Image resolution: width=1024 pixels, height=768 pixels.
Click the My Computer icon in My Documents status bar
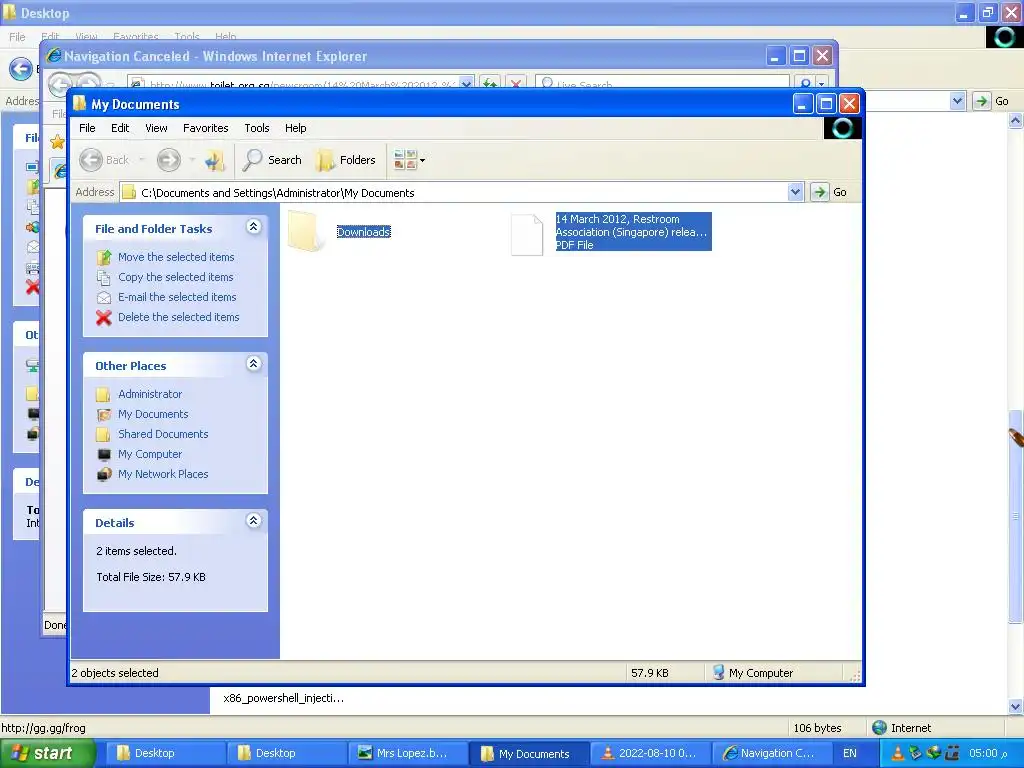tap(718, 673)
